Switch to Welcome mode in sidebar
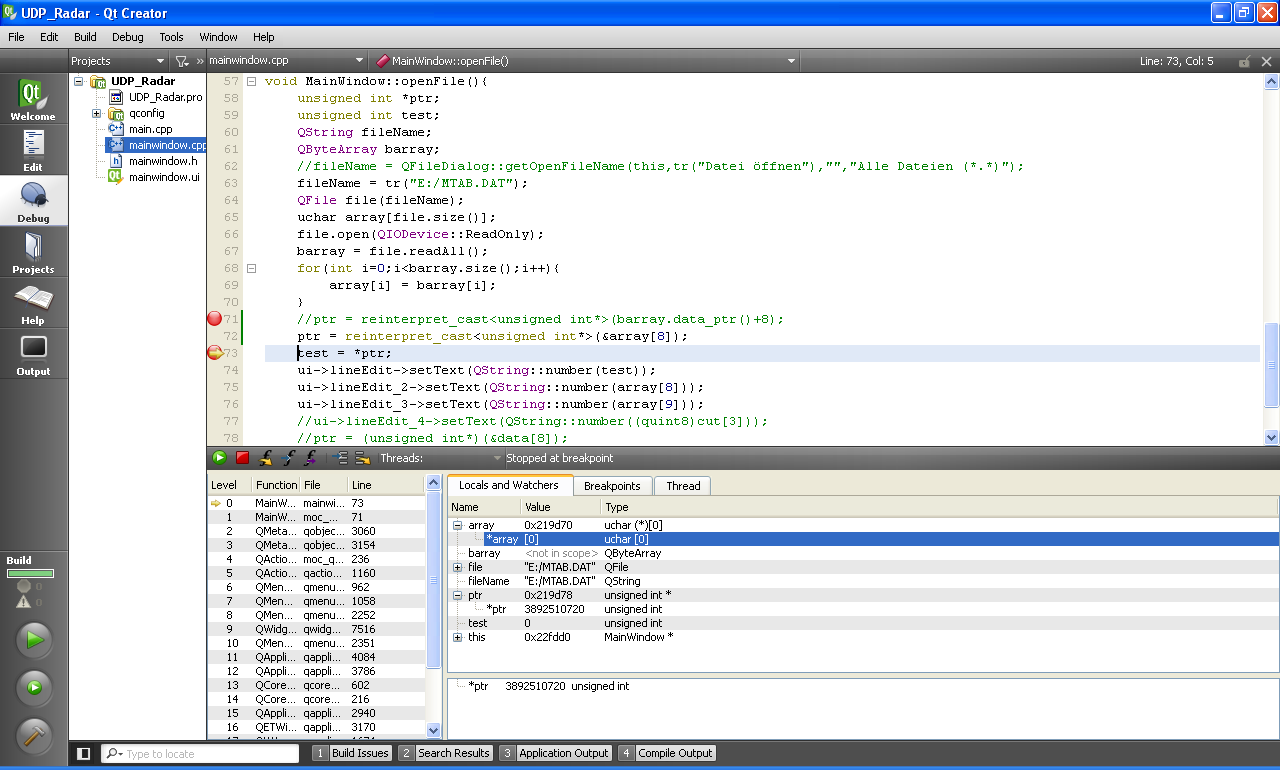This screenshot has width=1280, height=770. click(33, 100)
